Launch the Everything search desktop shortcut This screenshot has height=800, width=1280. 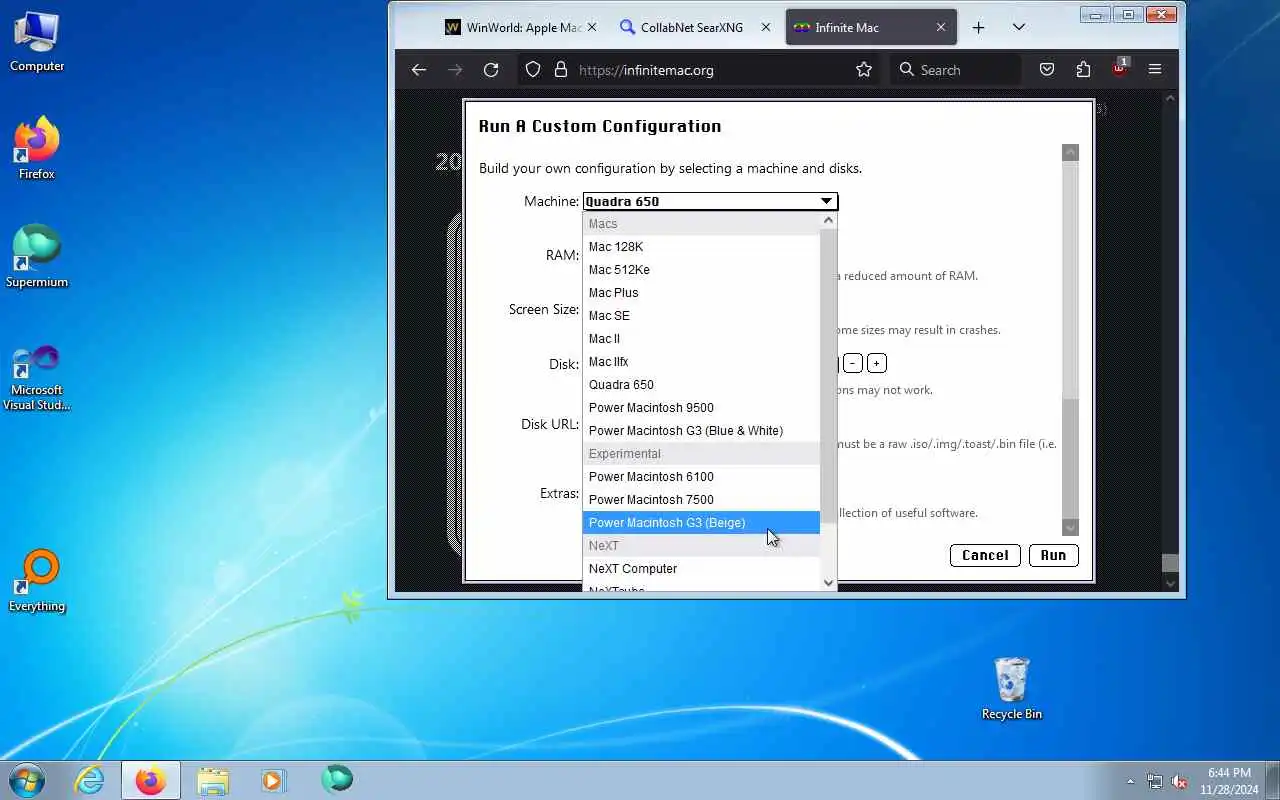37,581
